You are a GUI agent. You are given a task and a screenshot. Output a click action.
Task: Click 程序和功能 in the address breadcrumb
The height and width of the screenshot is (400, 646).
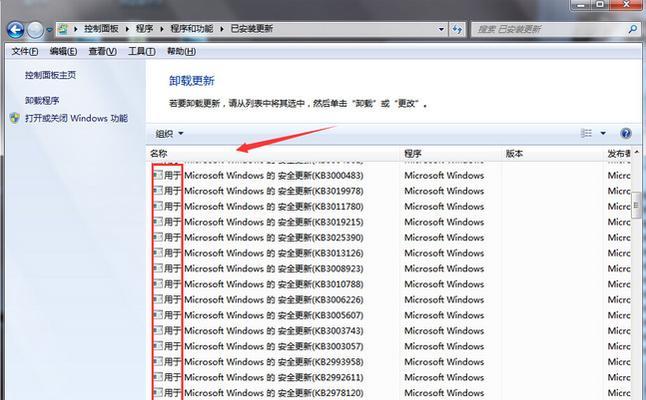point(192,29)
